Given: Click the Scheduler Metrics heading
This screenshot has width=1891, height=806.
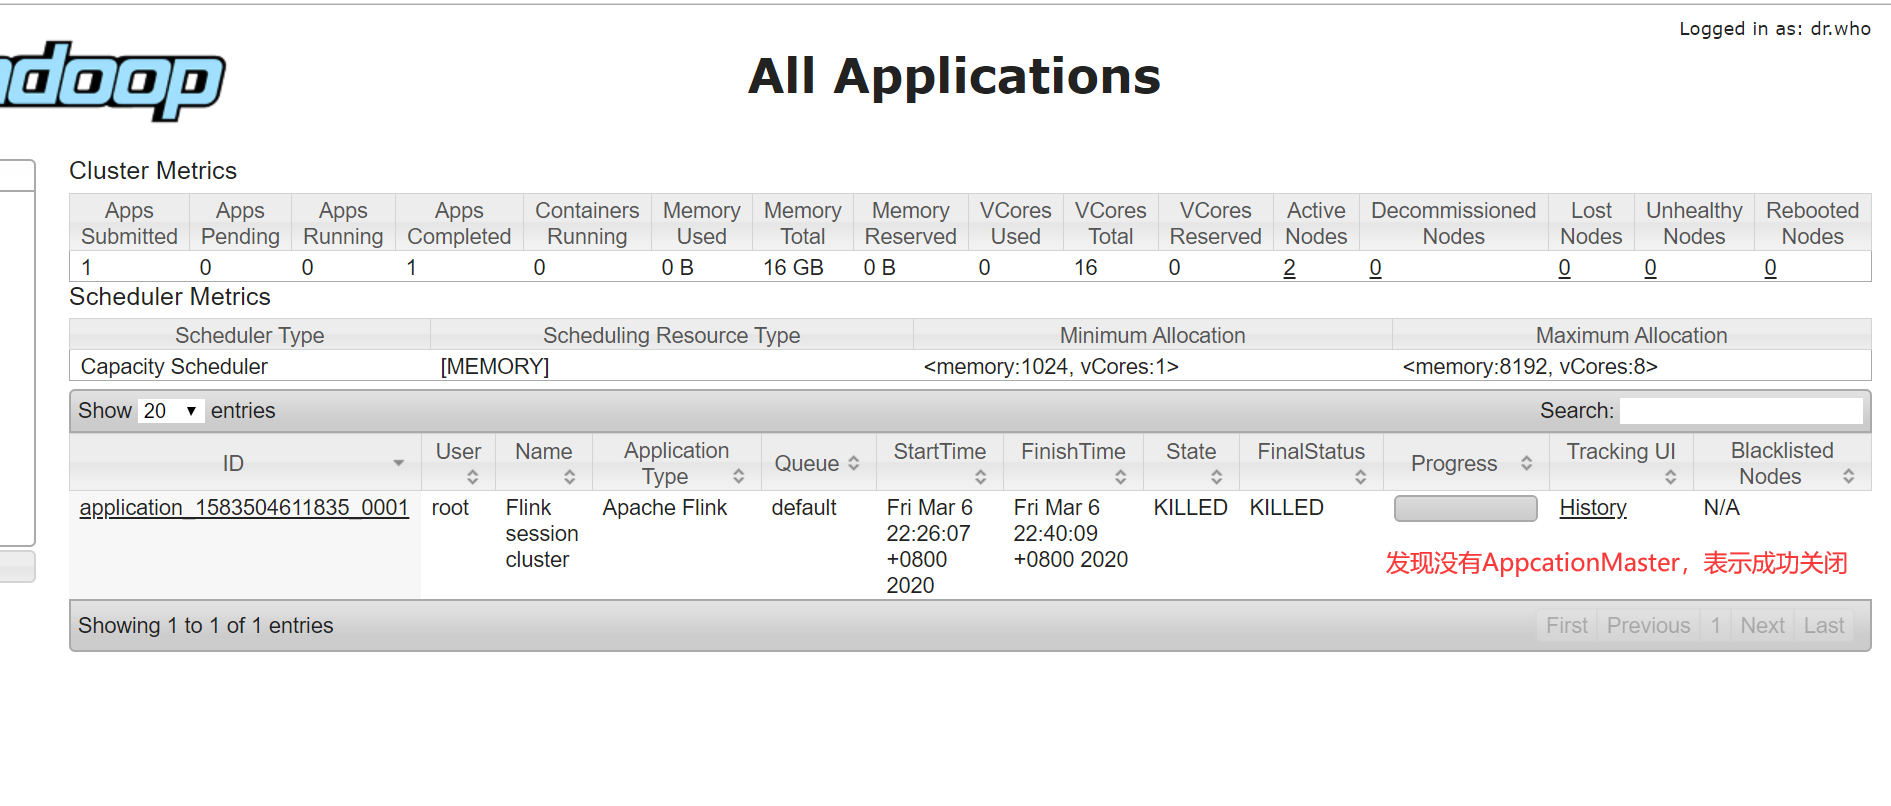Looking at the screenshot, I should pyautogui.click(x=170, y=297).
